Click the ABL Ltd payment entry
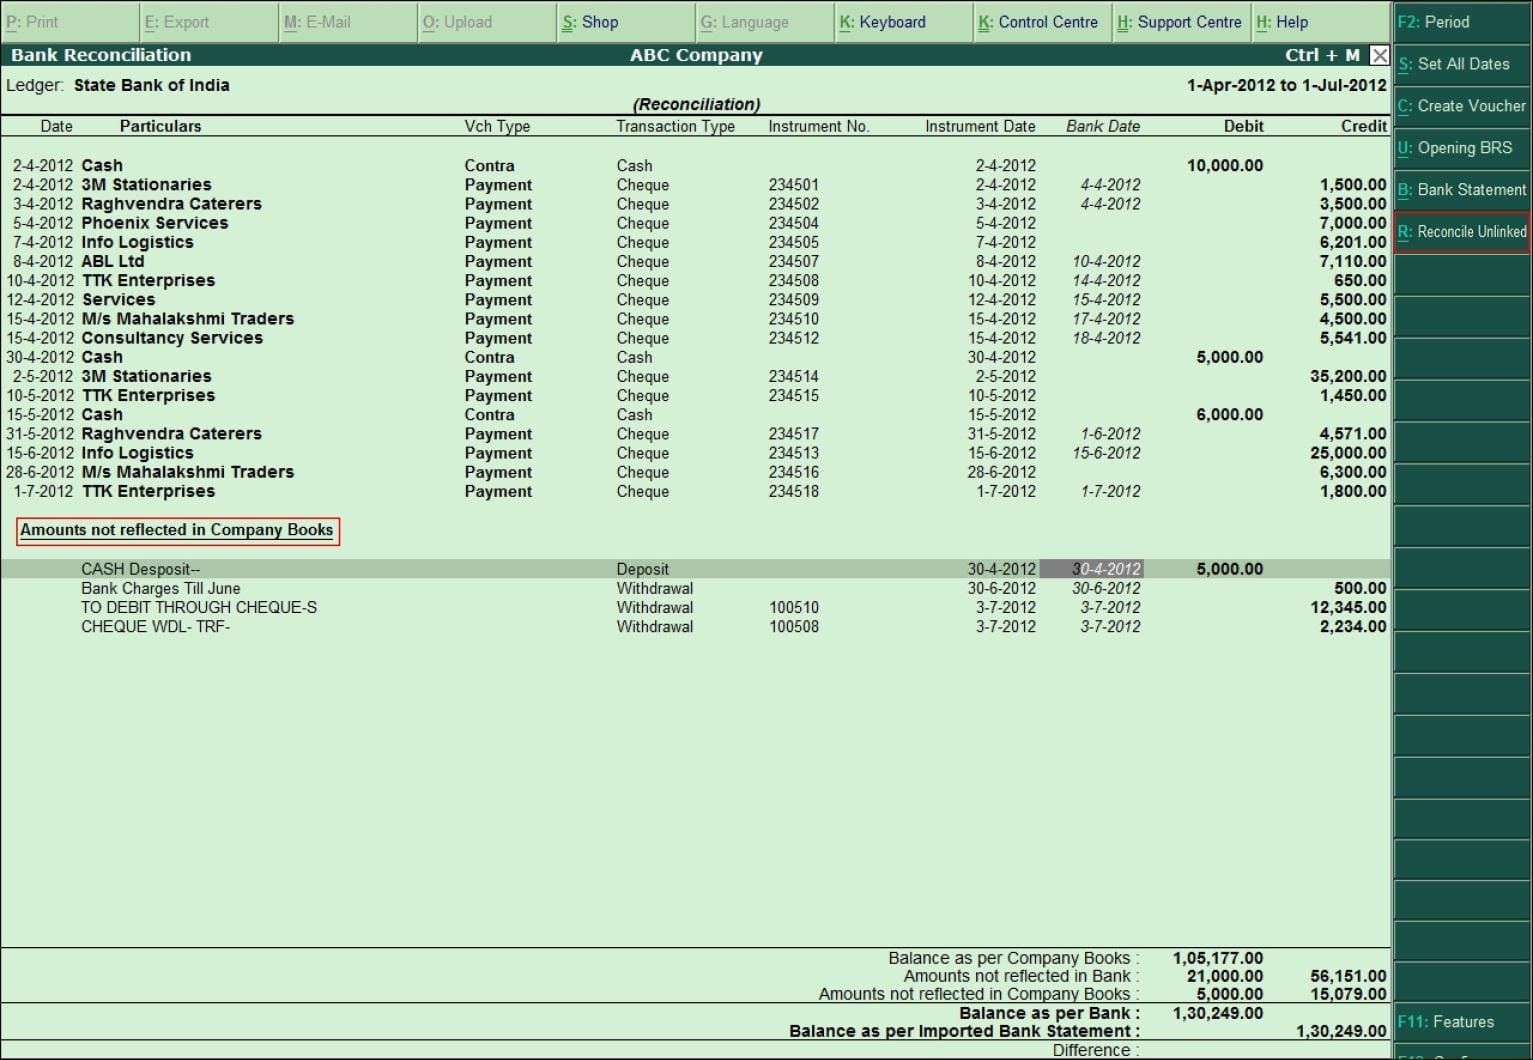Screen dimensions: 1533x1060 695,261
